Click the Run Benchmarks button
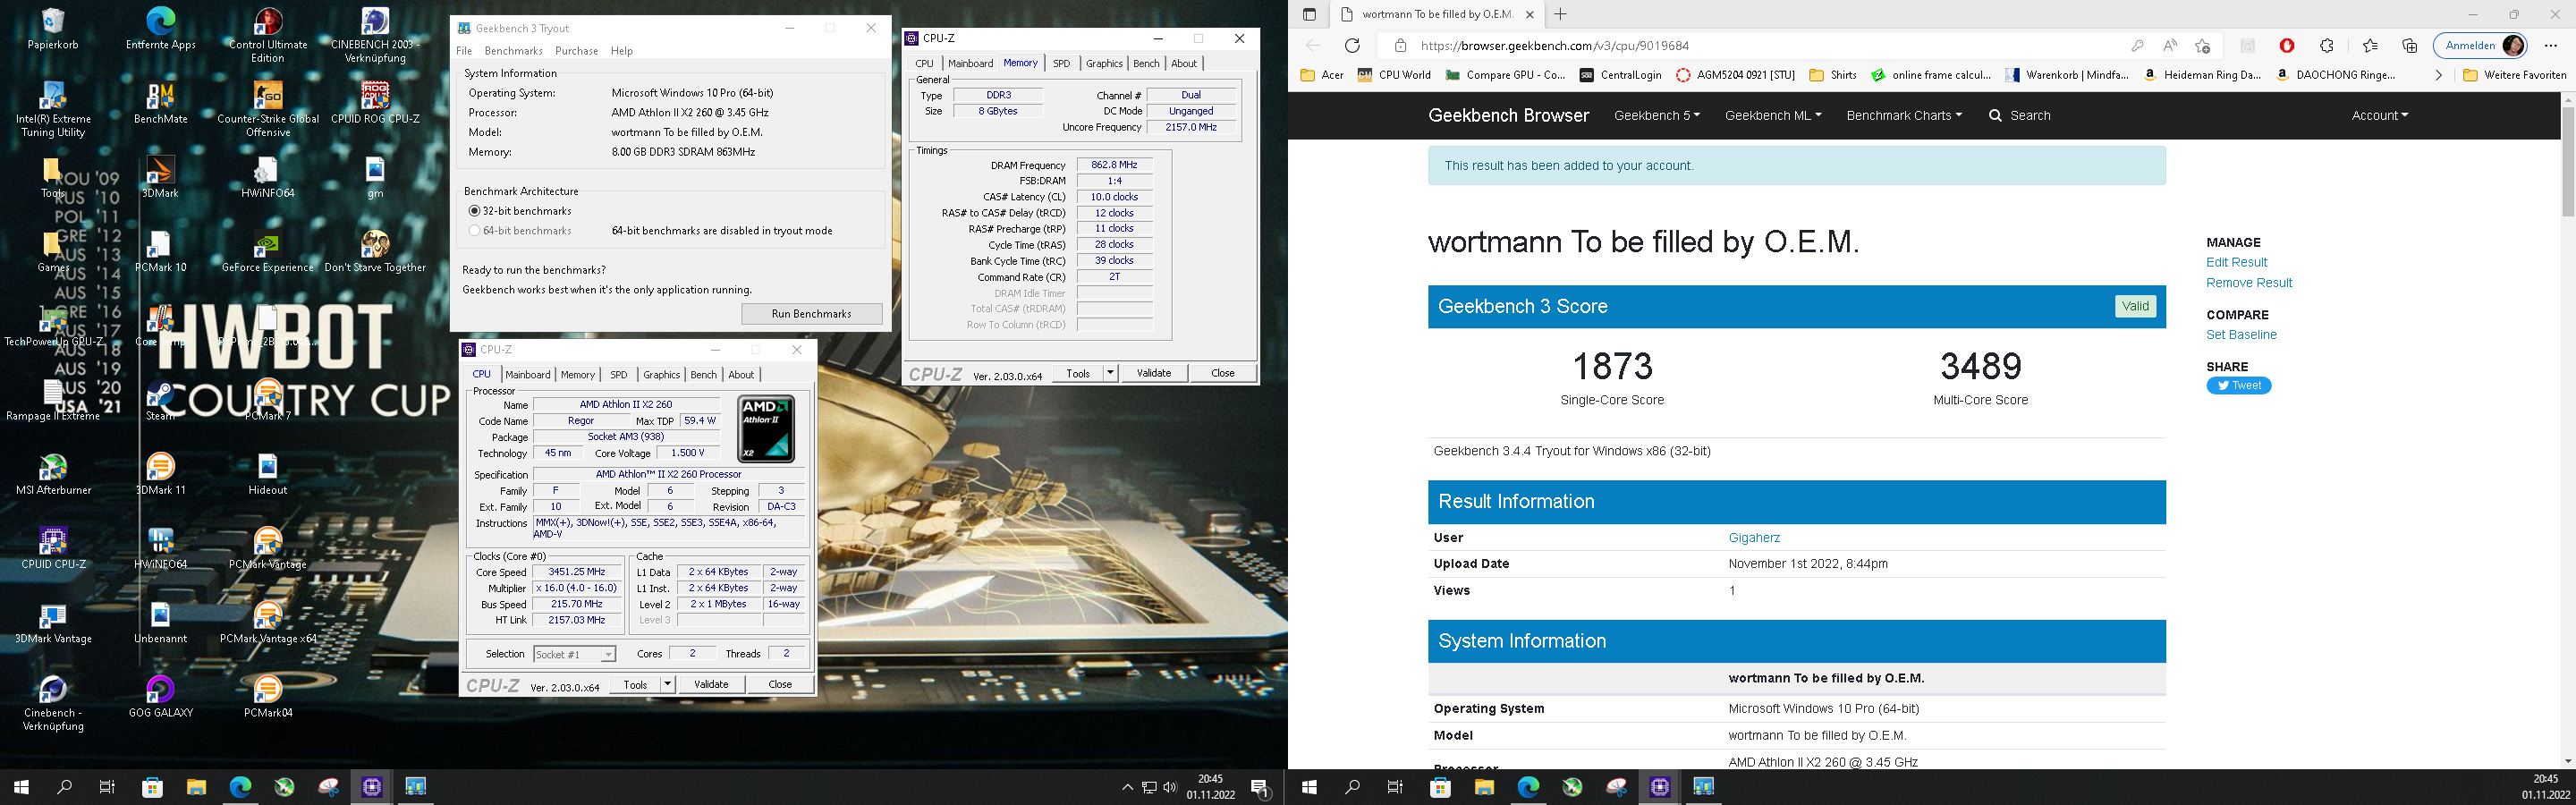The width and height of the screenshot is (2576, 805). 812,314
